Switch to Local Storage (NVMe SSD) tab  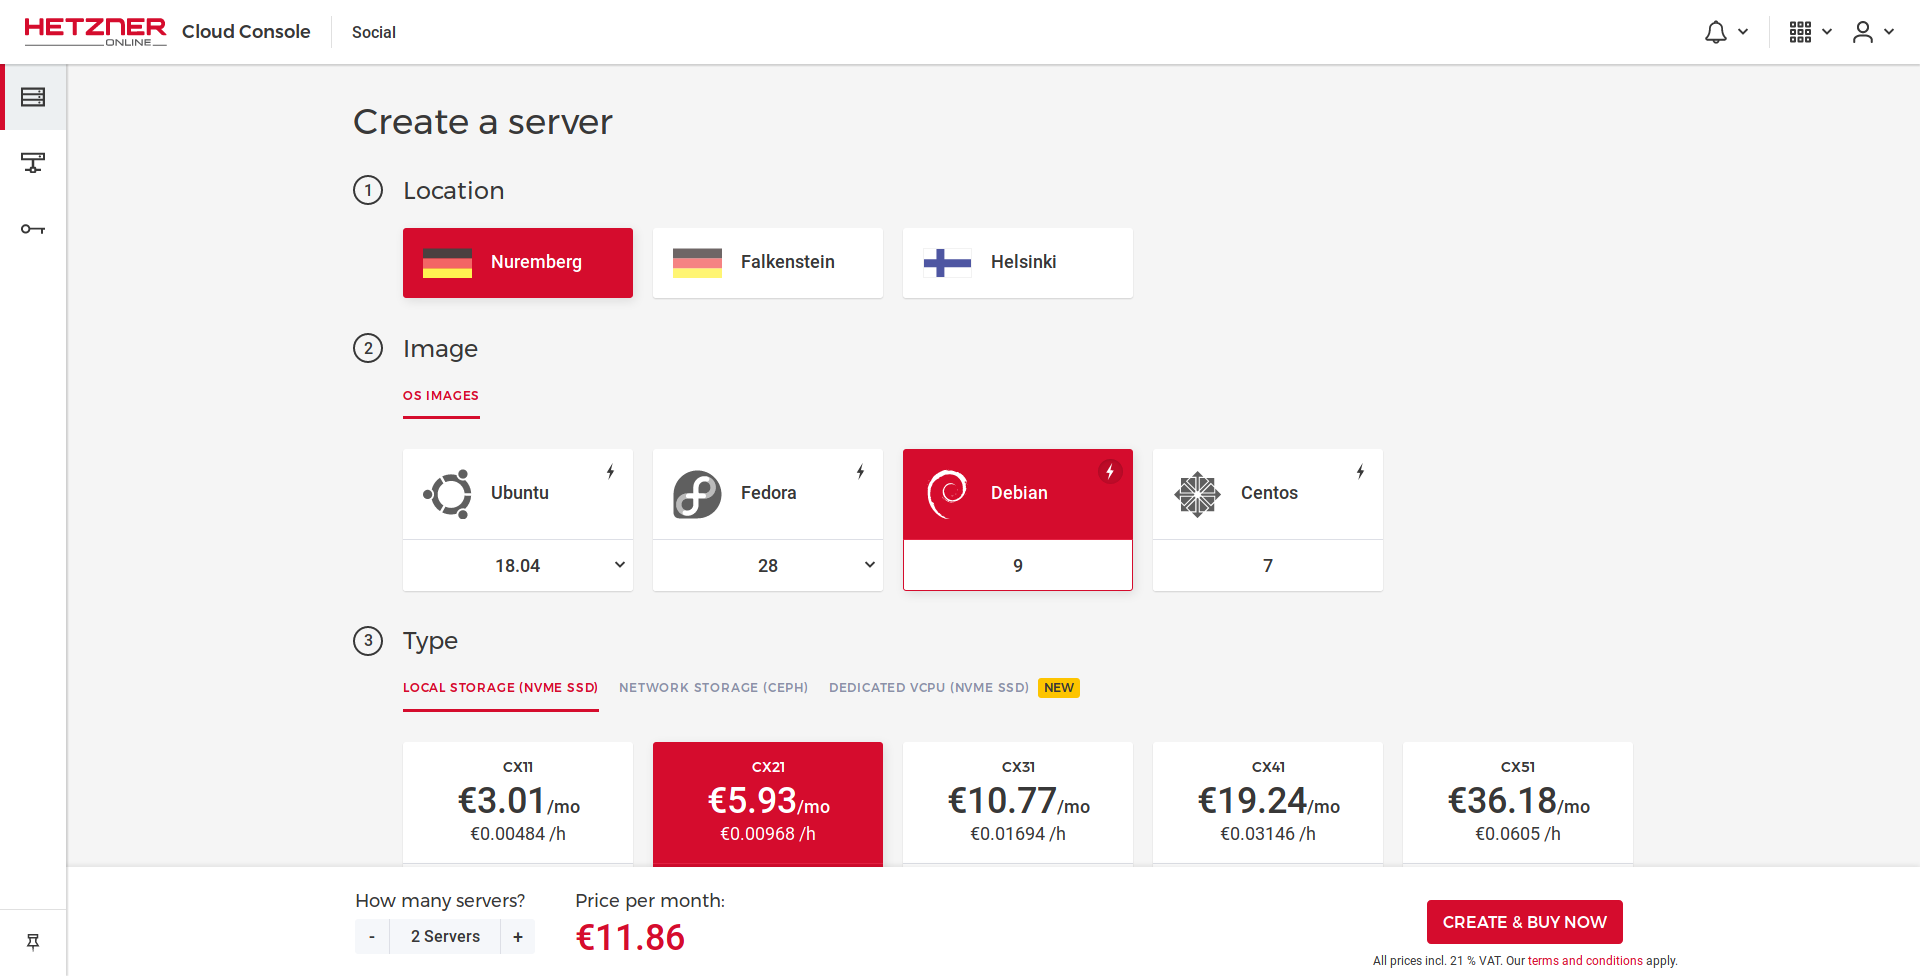500,688
